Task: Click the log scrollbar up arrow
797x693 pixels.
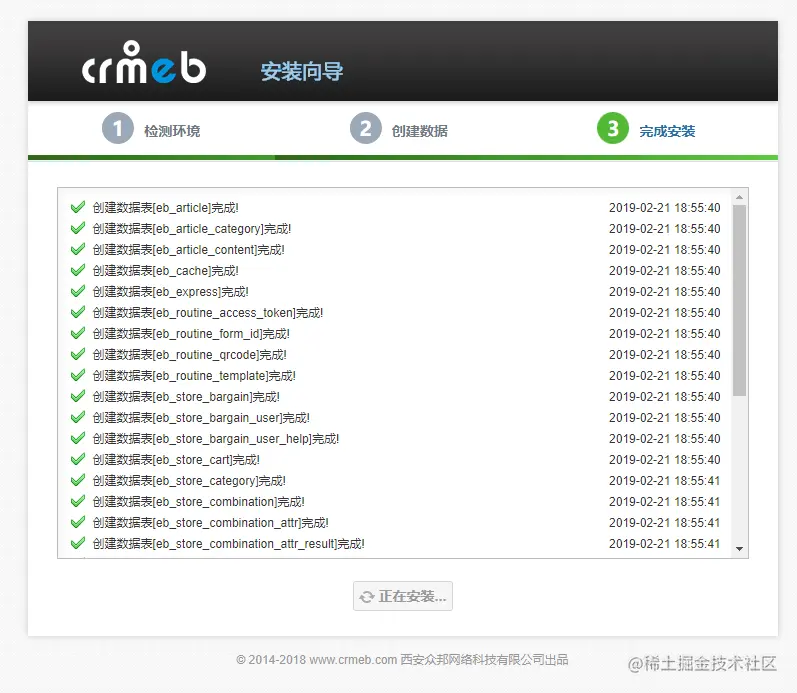Action: coord(740,197)
